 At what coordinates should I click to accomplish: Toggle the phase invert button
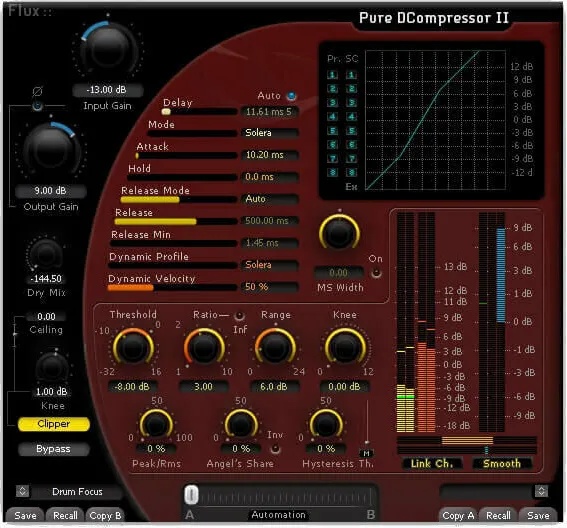pyautogui.click(x=37, y=106)
